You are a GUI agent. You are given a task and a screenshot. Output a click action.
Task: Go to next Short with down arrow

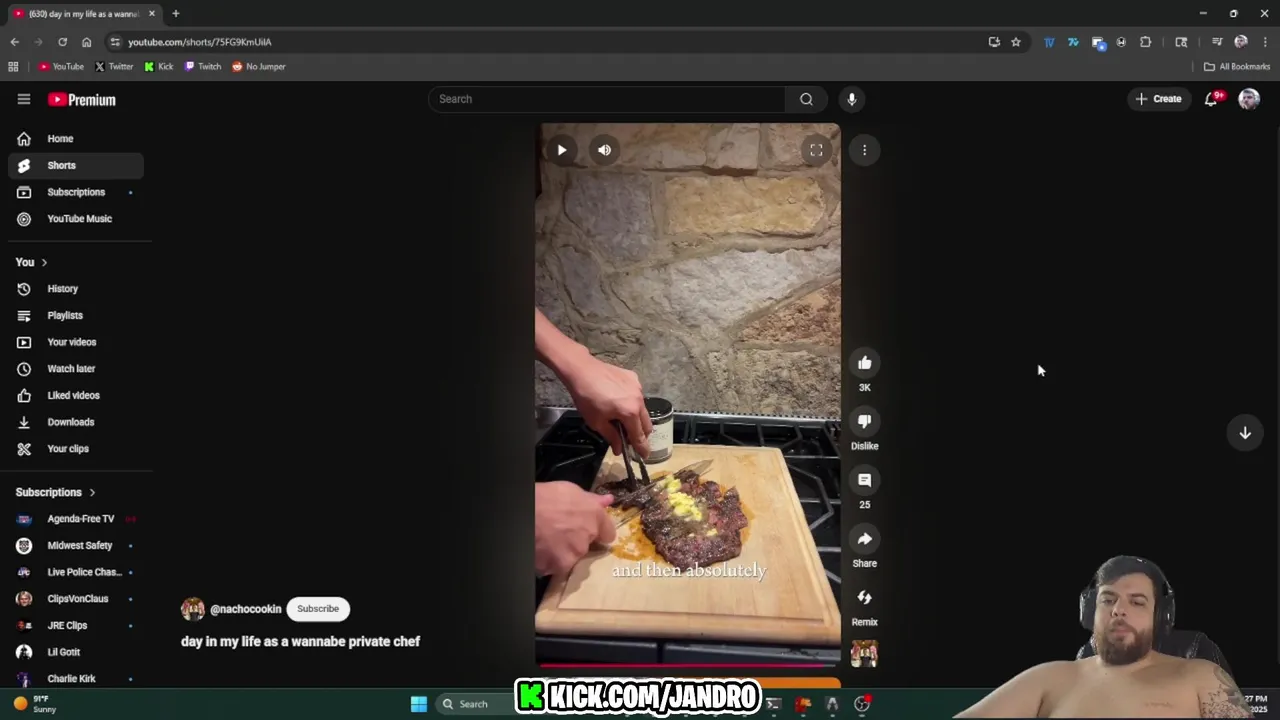coord(1245,433)
